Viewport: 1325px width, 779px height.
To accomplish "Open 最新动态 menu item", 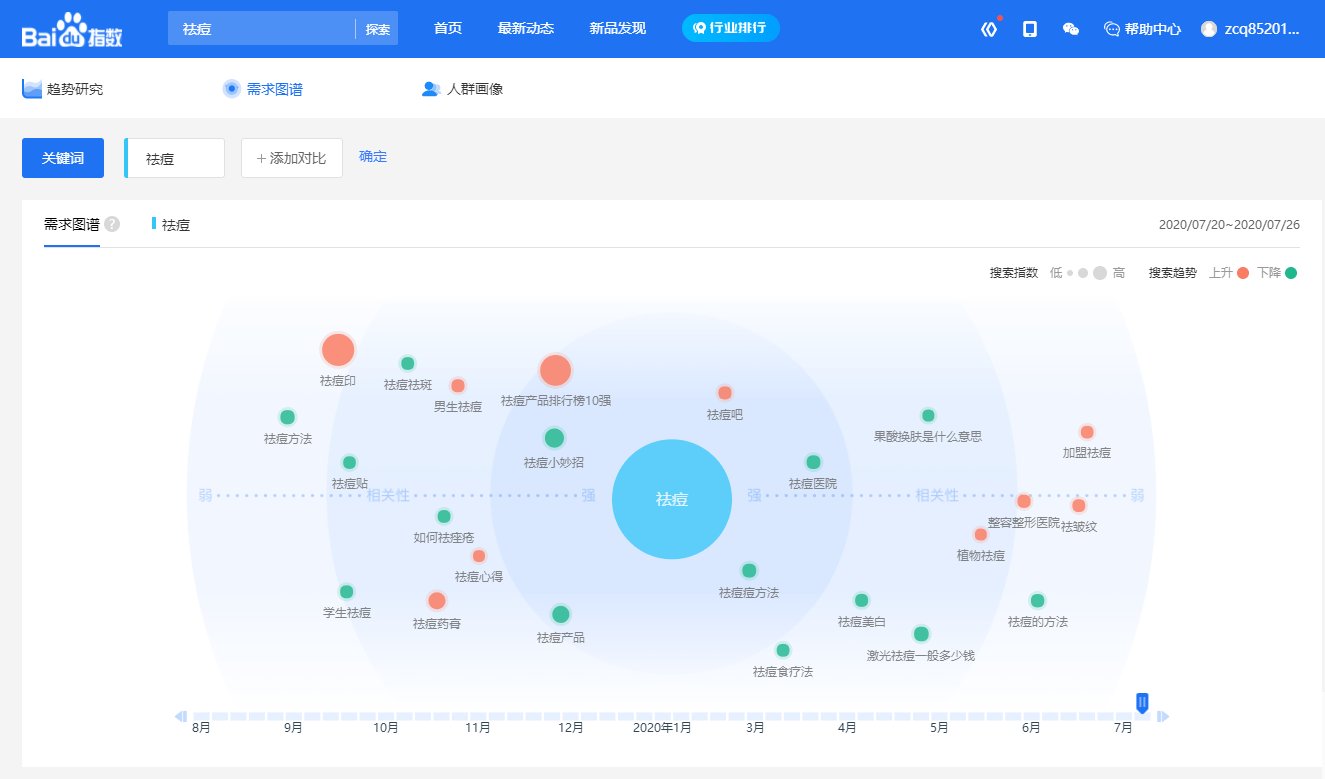I will pyautogui.click(x=526, y=28).
